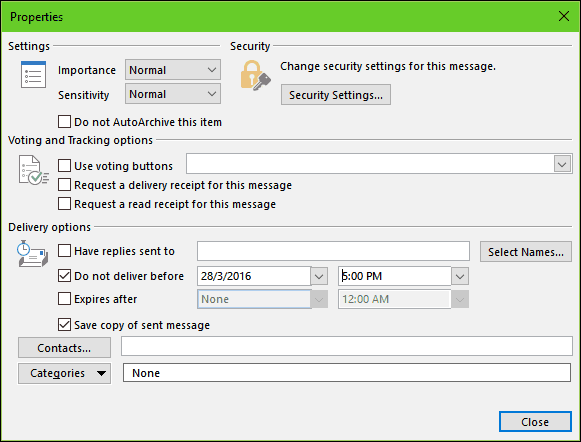Check Use voting buttons
Image resolution: width=581 pixels, height=442 pixels.
(64, 166)
